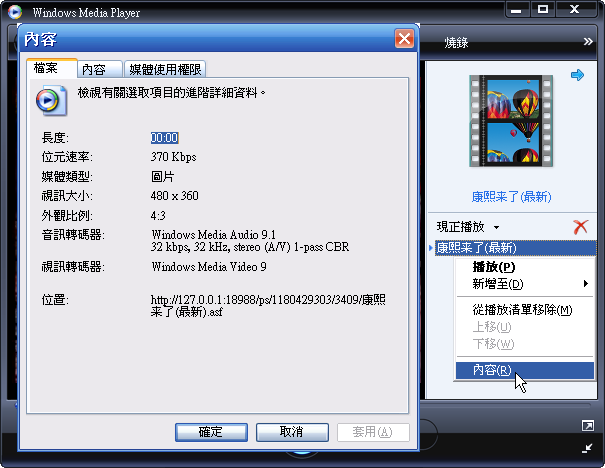The height and width of the screenshot is (468, 605).
Task: Switch to the 內容 tab
Action: 100,69
